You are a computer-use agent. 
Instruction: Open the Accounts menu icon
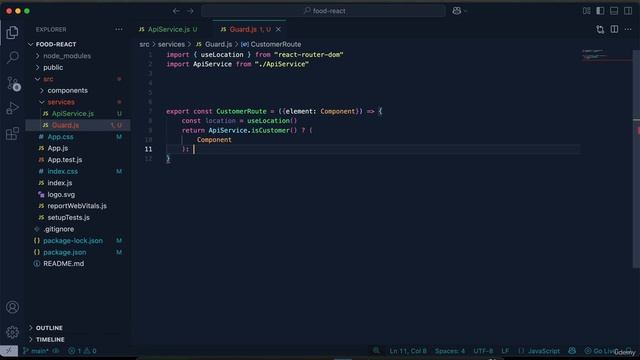(12, 307)
